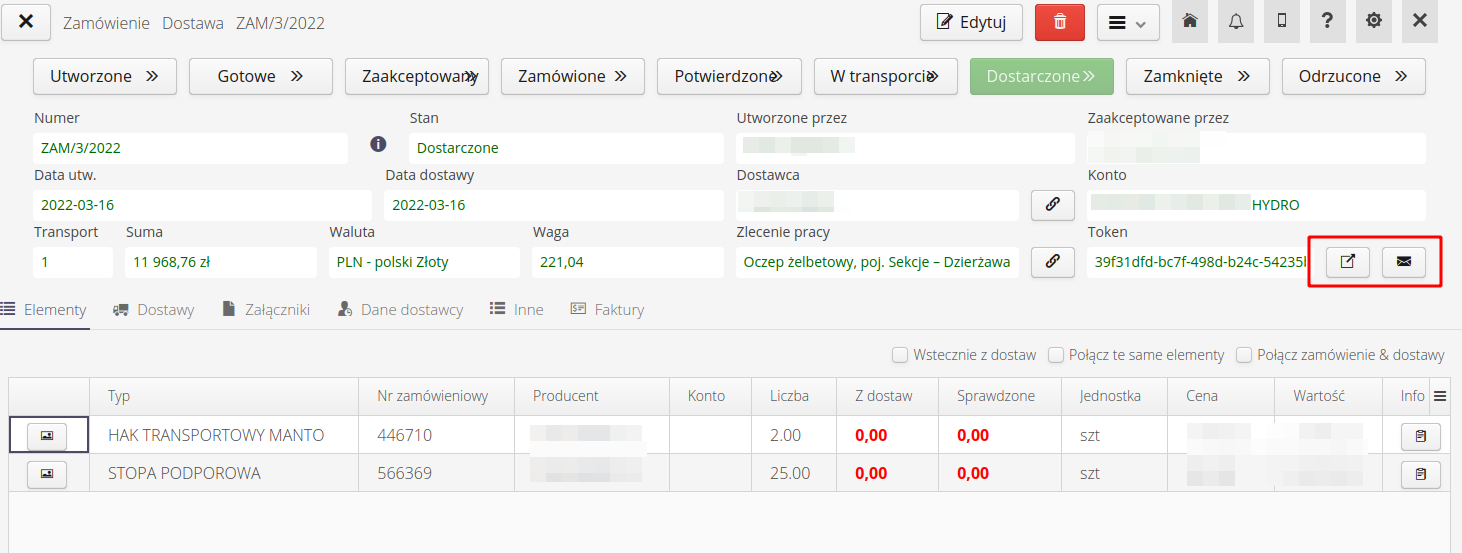Click quantity 25.00 cell

(x=794, y=473)
